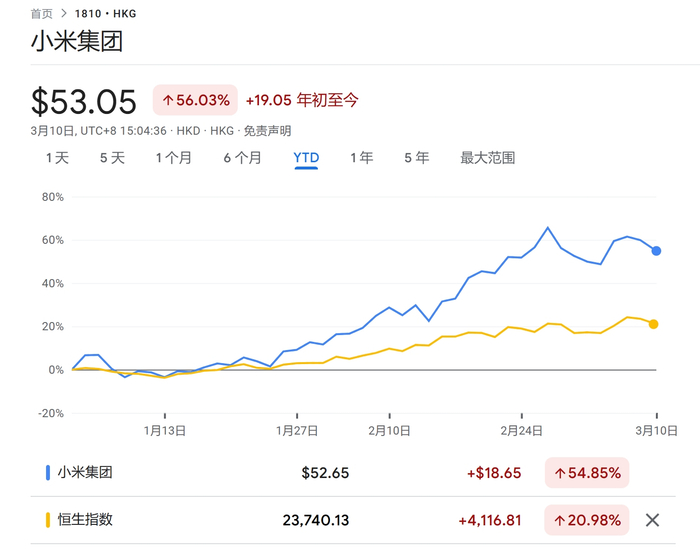
Task: Click the yellow 恒生指数 legend color bar
Action: click(47, 519)
